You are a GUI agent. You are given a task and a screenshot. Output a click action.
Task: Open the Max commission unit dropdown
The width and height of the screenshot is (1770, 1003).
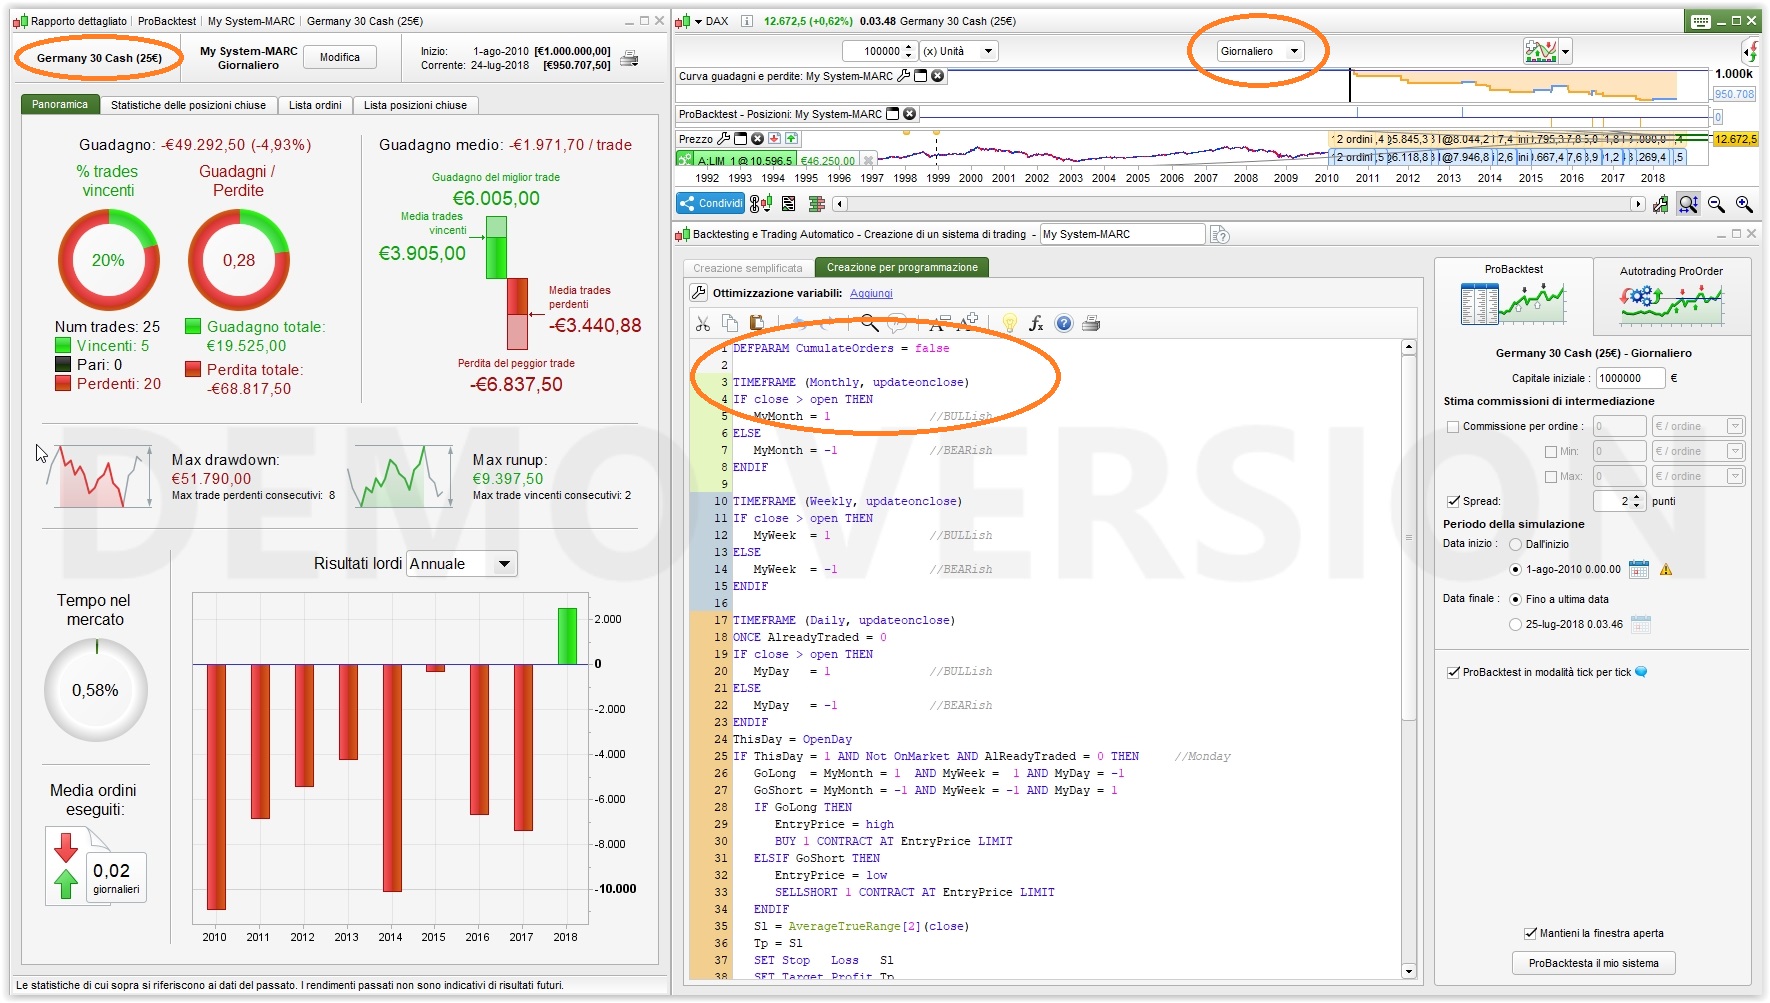(x=1698, y=476)
